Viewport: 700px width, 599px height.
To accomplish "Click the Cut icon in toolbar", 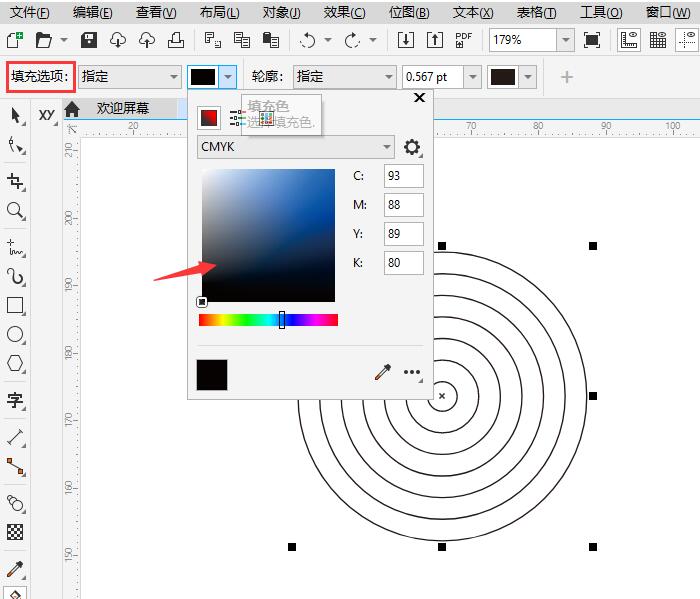I will [x=212, y=40].
